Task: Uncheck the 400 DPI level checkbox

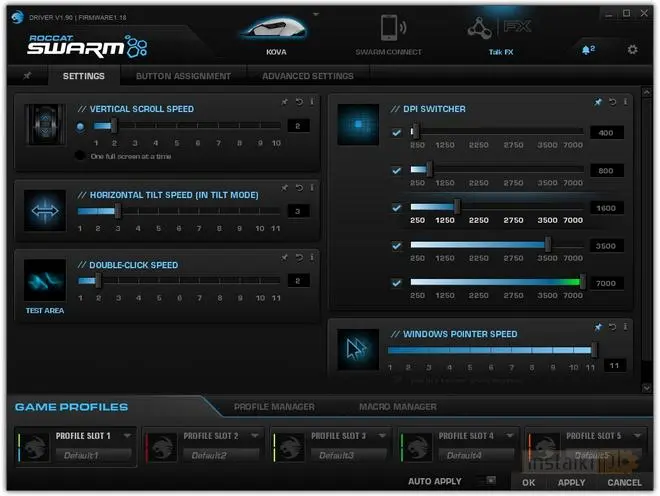Action: click(397, 133)
